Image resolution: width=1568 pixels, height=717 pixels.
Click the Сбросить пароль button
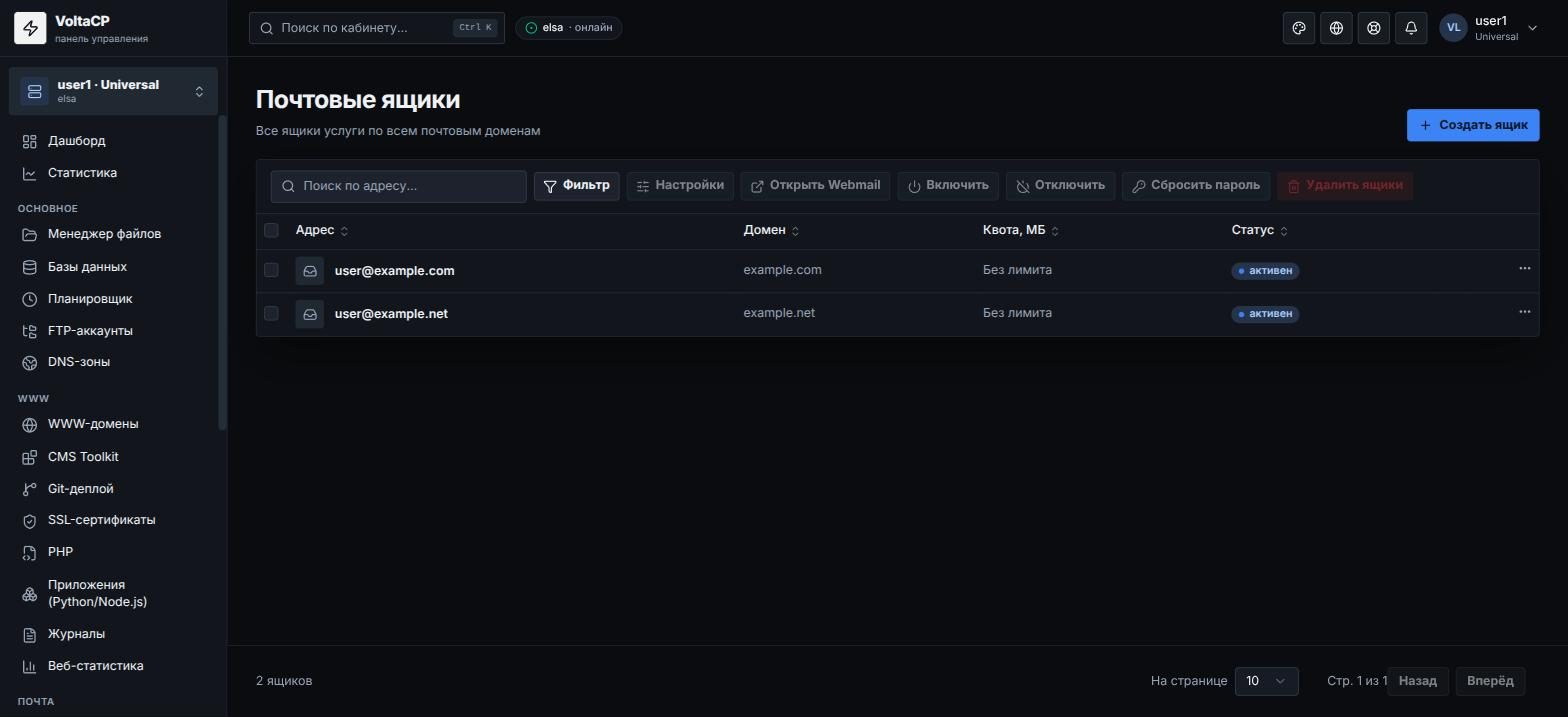1196,186
